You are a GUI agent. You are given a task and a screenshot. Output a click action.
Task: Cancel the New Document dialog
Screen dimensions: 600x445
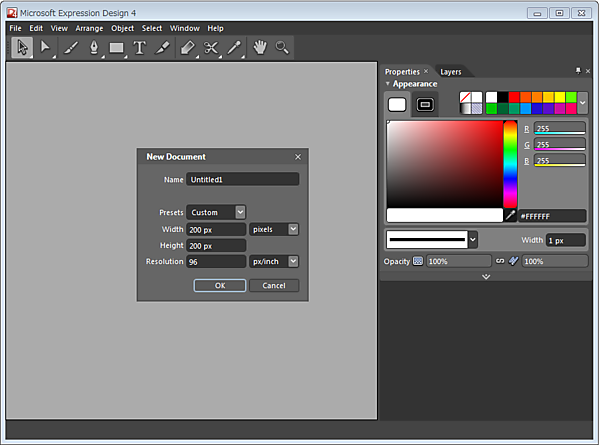coord(274,285)
